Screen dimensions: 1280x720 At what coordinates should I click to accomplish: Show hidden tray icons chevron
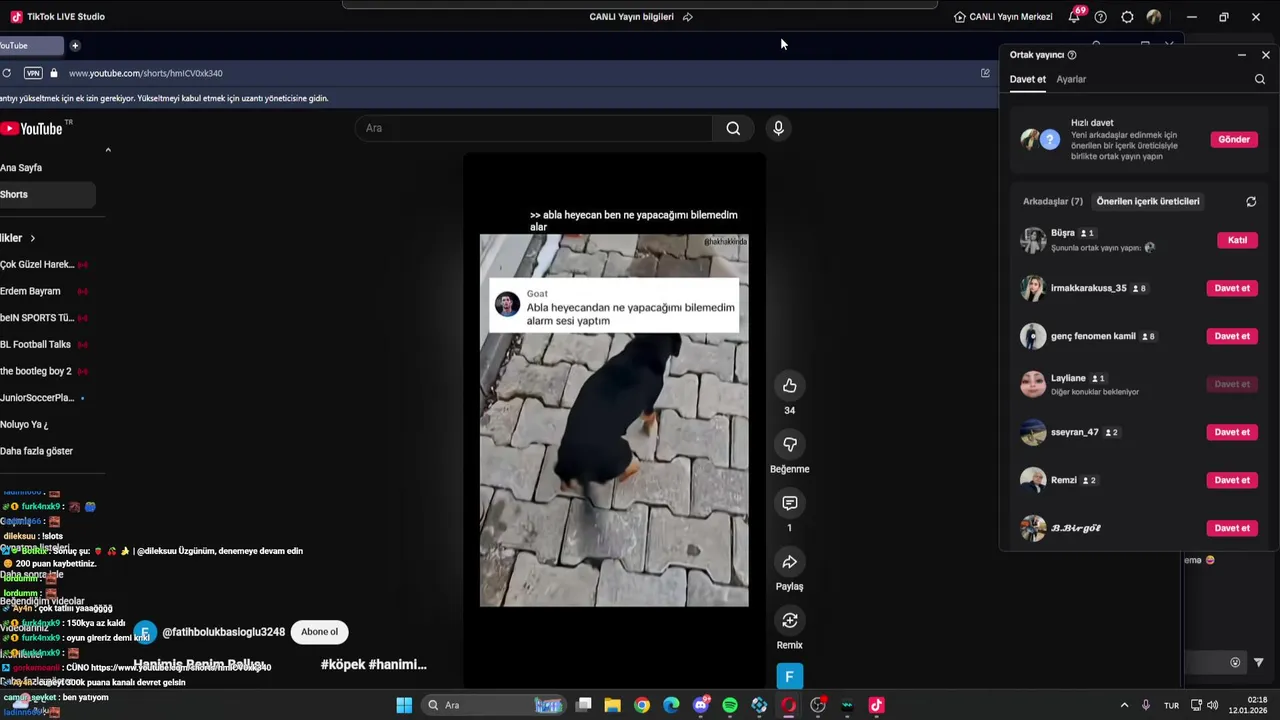click(x=1124, y=705)
